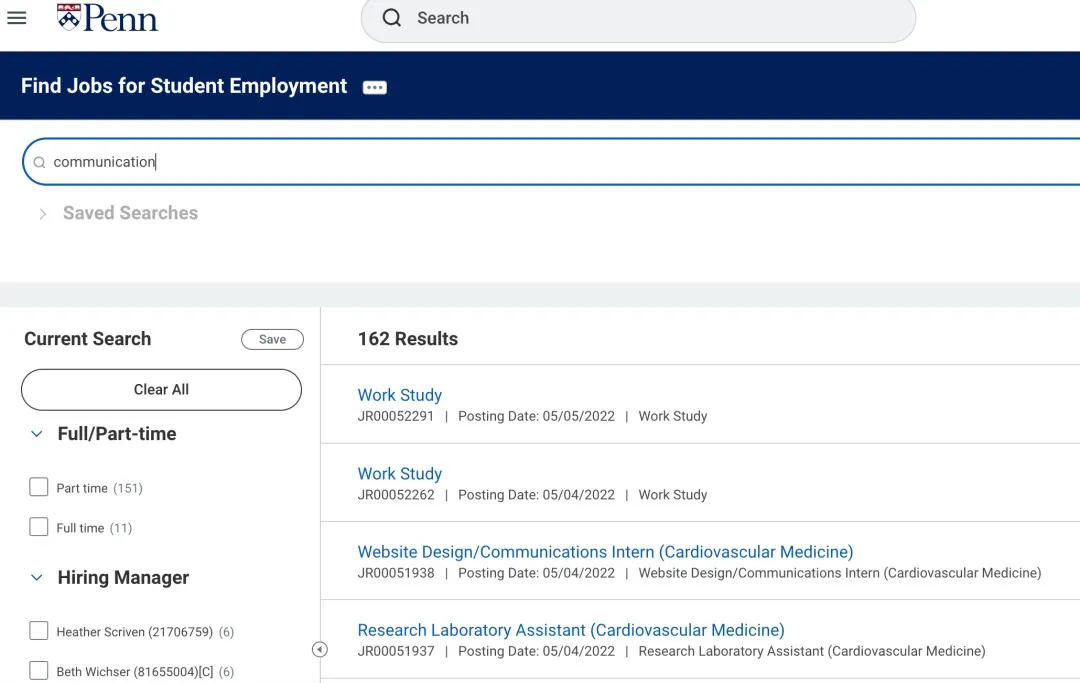Check the Part time filter
Viewport: 1080px width, 683px height.
click(39, 488)
